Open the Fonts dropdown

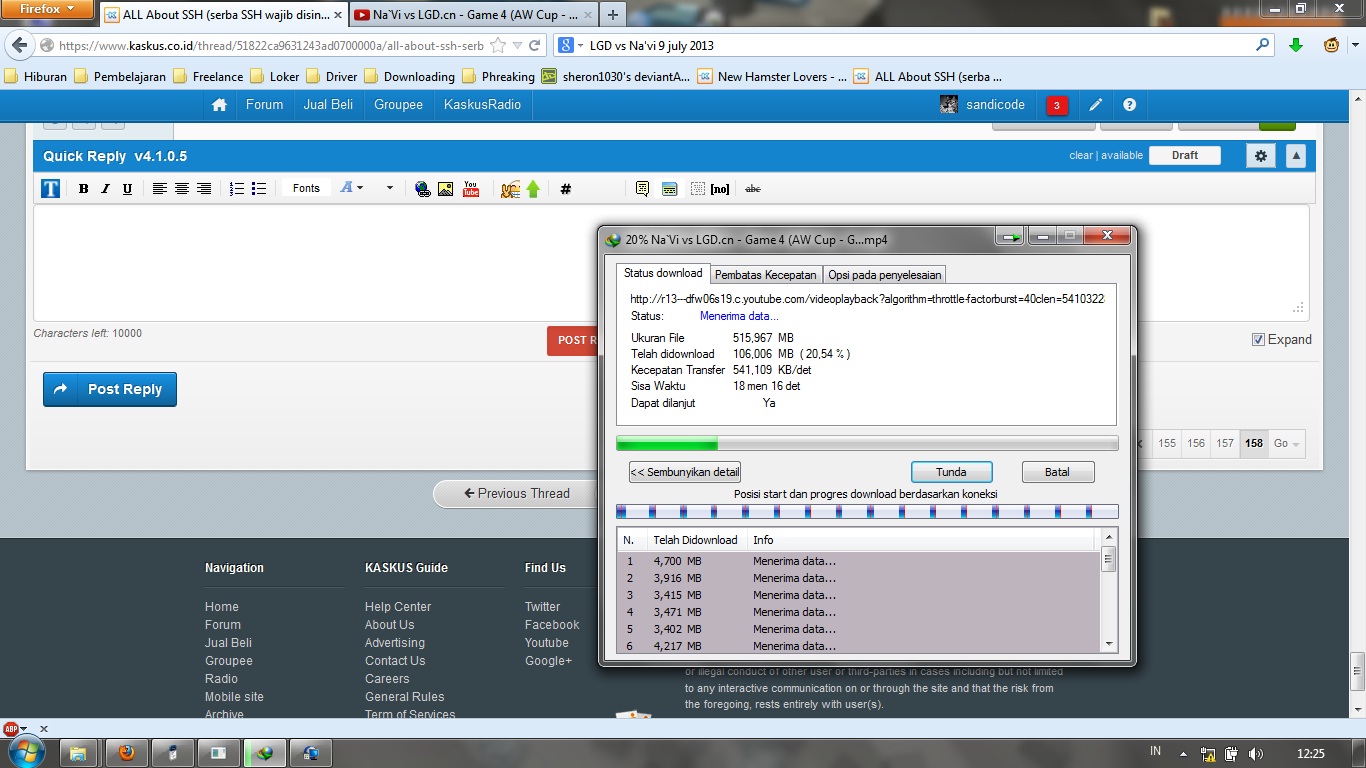[x=305, y=188]
